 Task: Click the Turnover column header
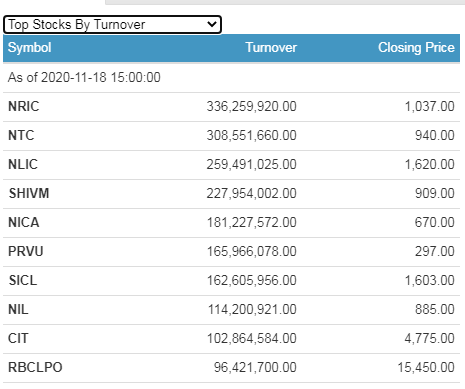coord(271,48)
